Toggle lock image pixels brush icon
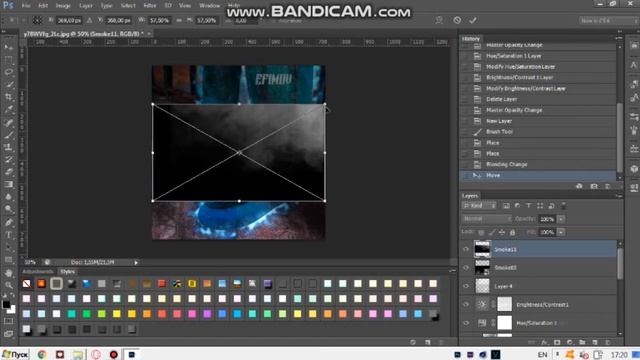This screenshot has height=360, width=640. tap(492, 232)
